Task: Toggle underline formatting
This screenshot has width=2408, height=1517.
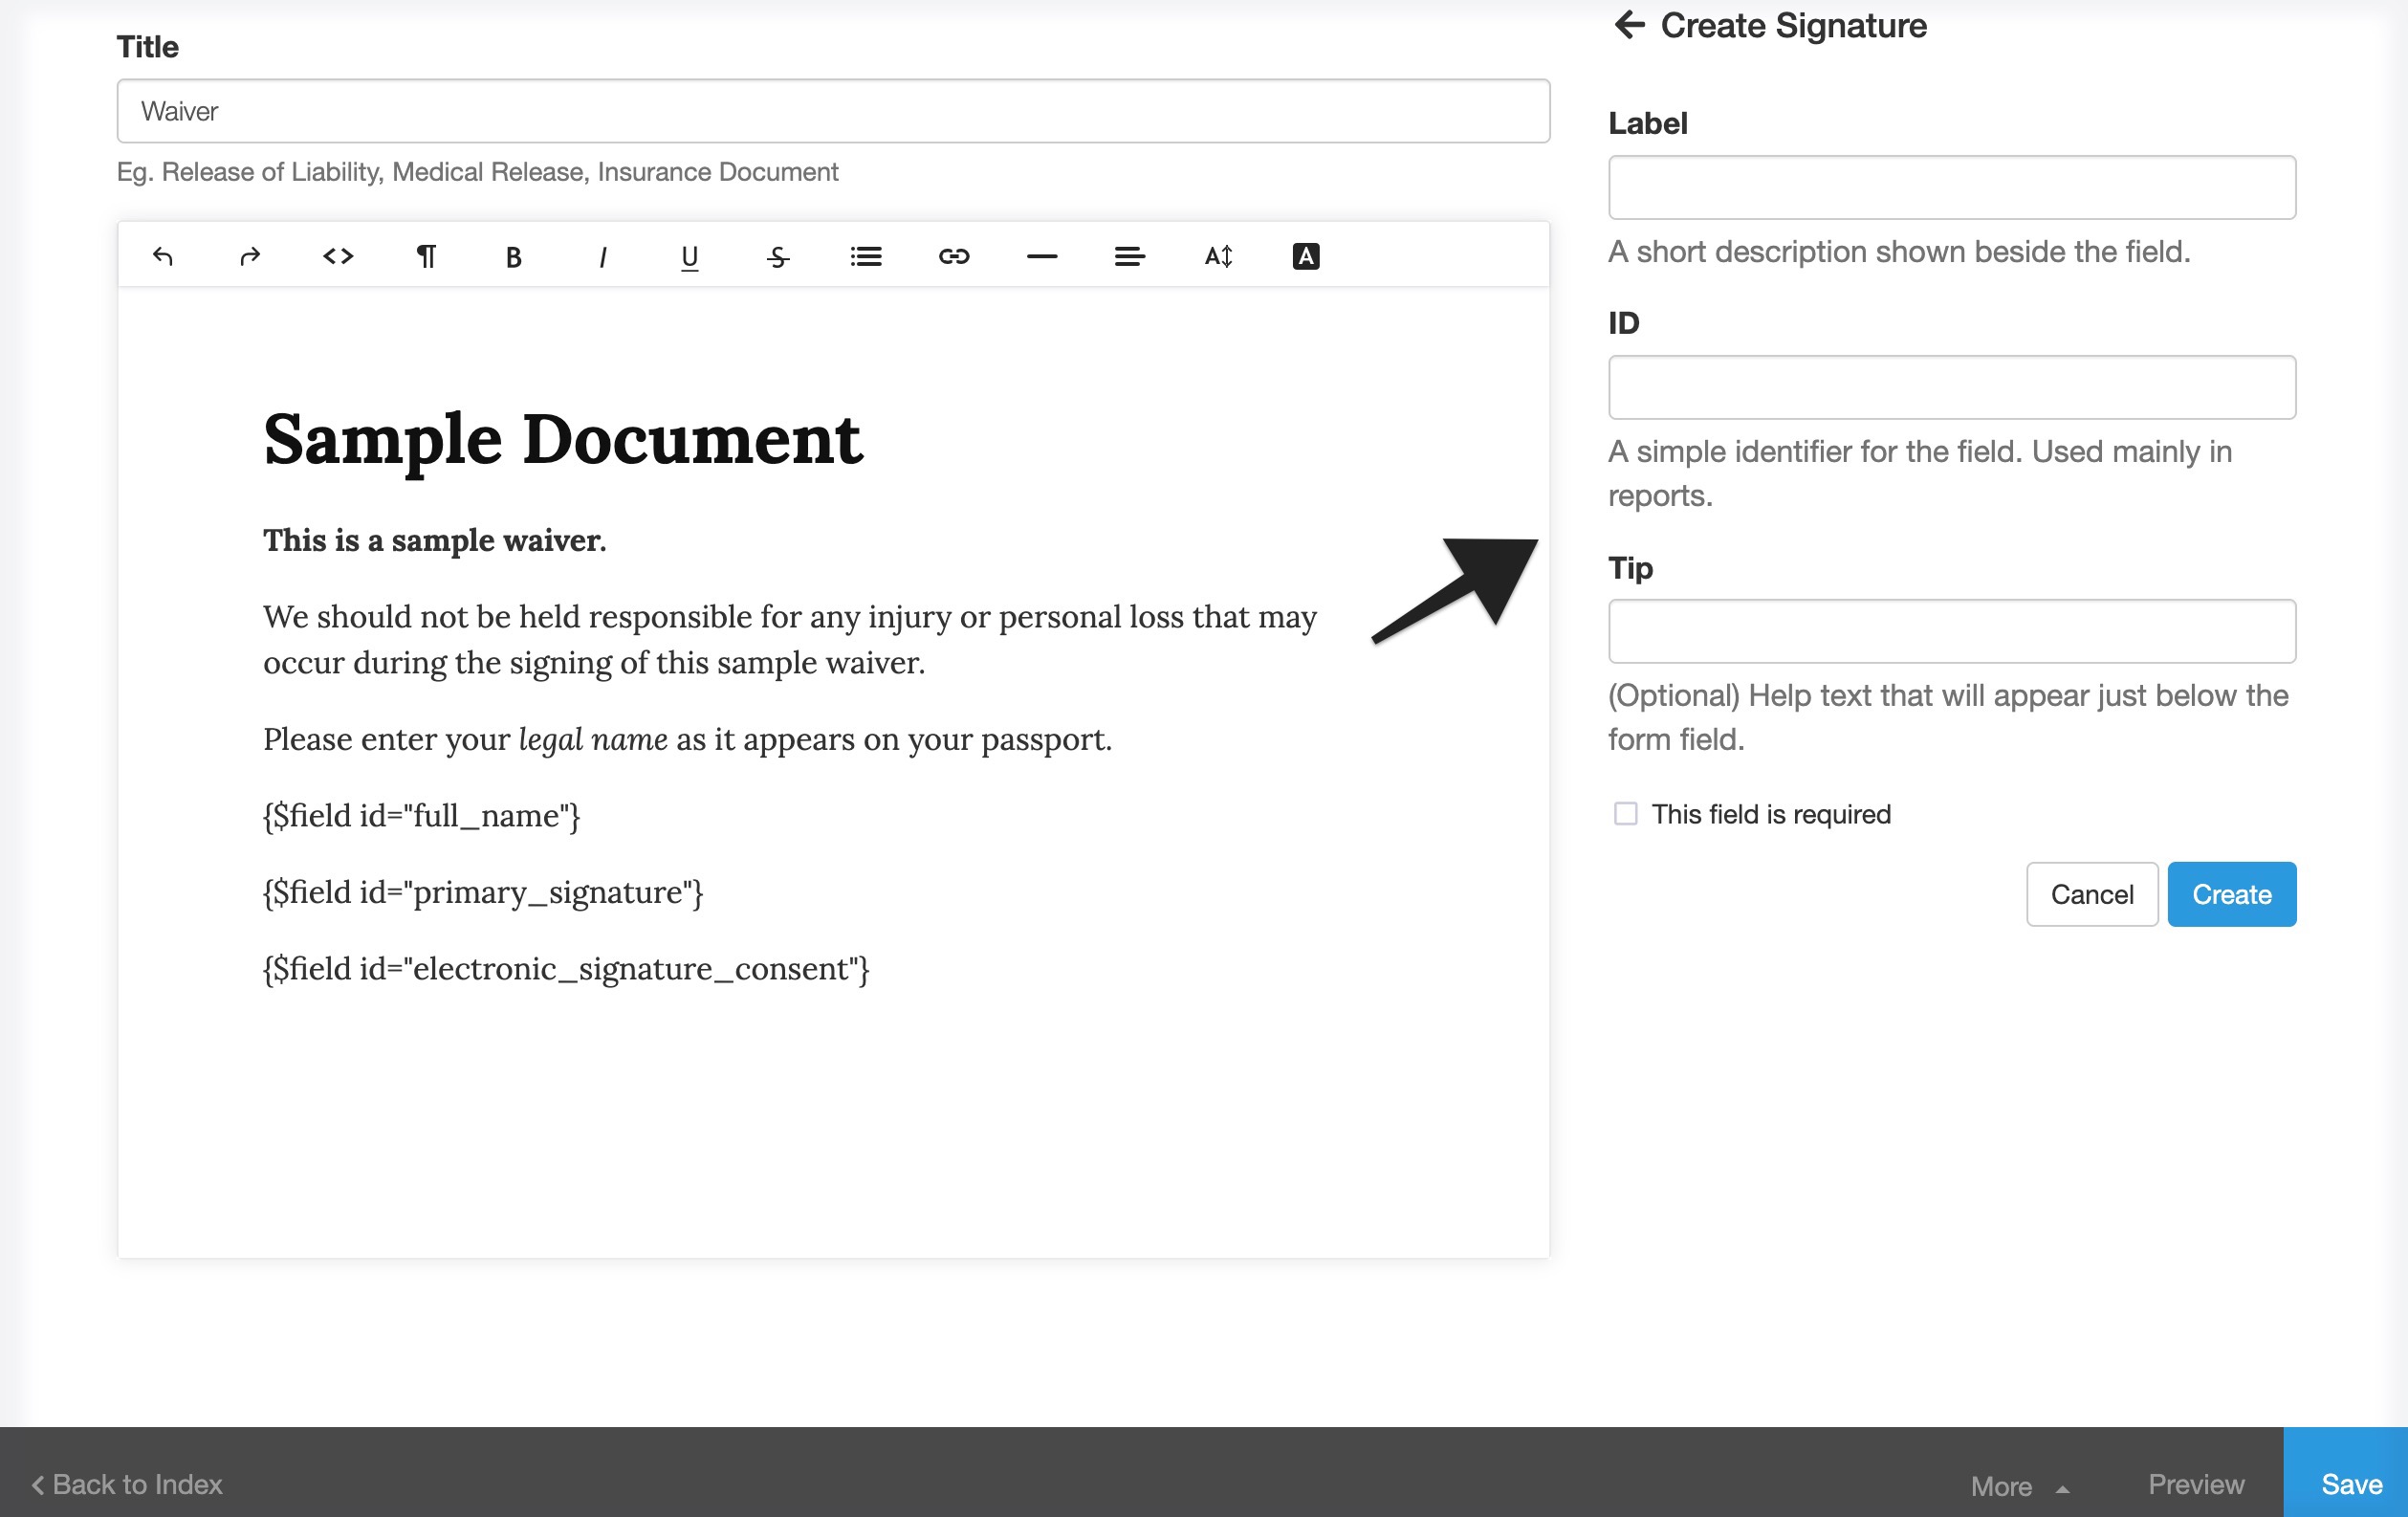Action: (690, 257)
